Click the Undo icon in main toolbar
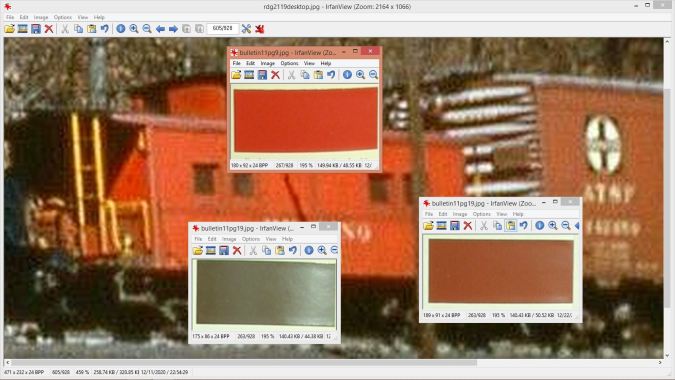 click(x=105, y=29)
